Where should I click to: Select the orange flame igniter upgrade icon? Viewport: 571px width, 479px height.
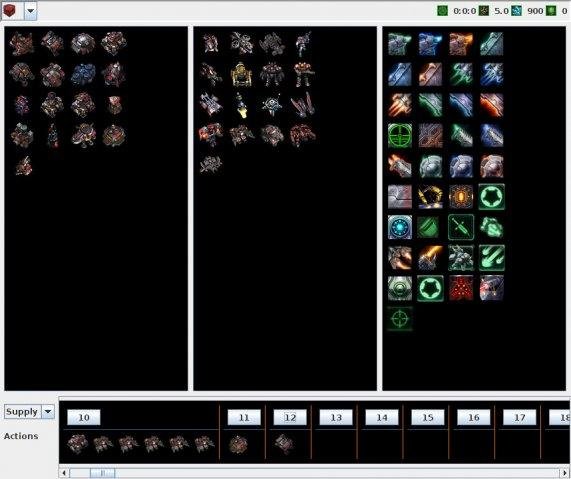(430, 258)
